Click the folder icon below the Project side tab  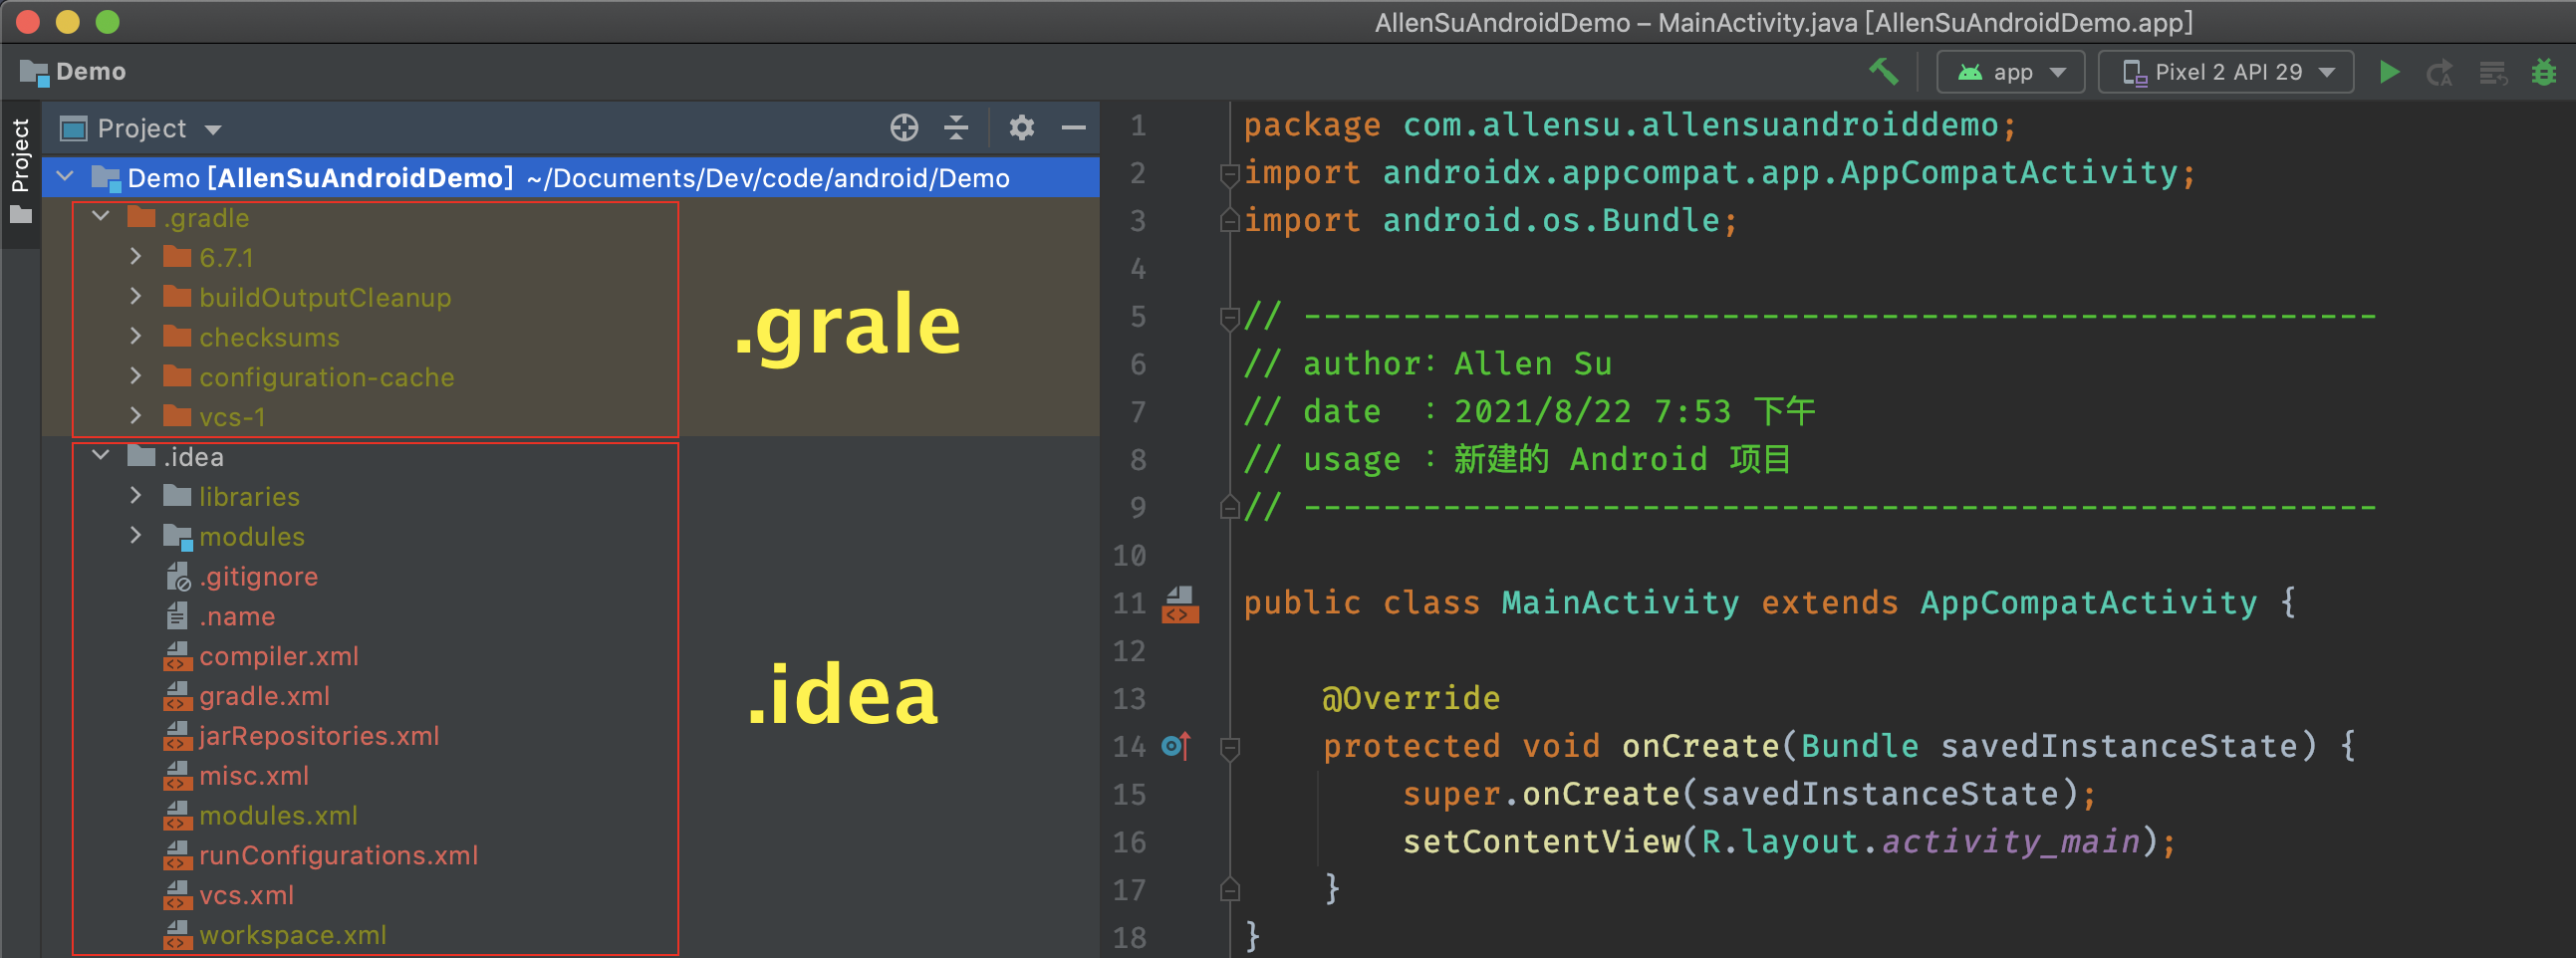point(20,215)
